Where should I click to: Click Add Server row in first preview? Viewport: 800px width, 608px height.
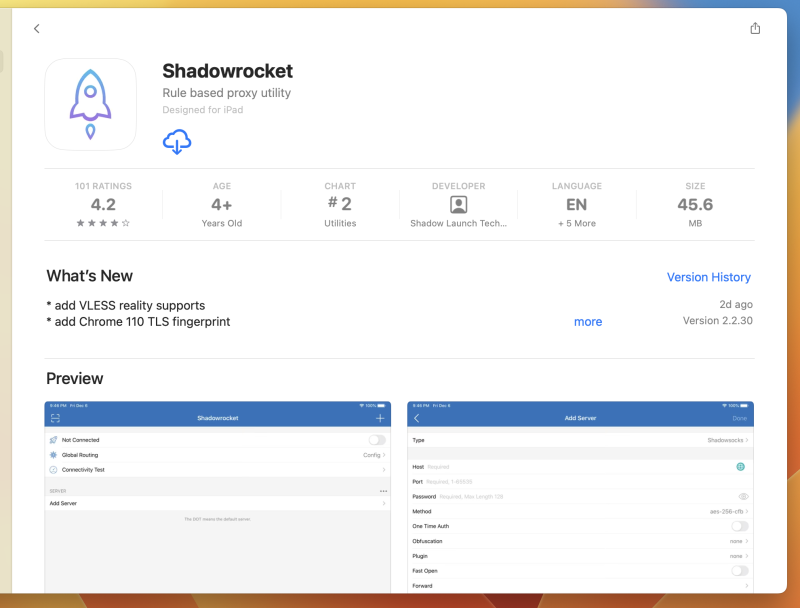coord(218,503)
